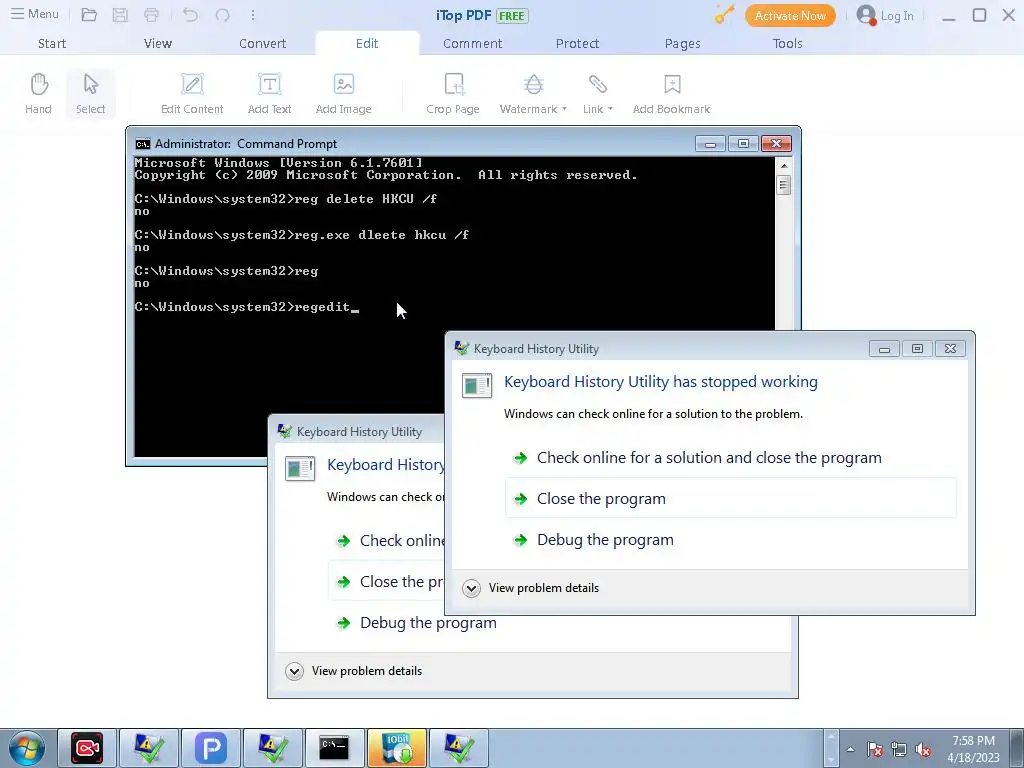This screenshot has width=1024, height=768.
Task: Click Log In account button
Action: (x=885, y=16)
